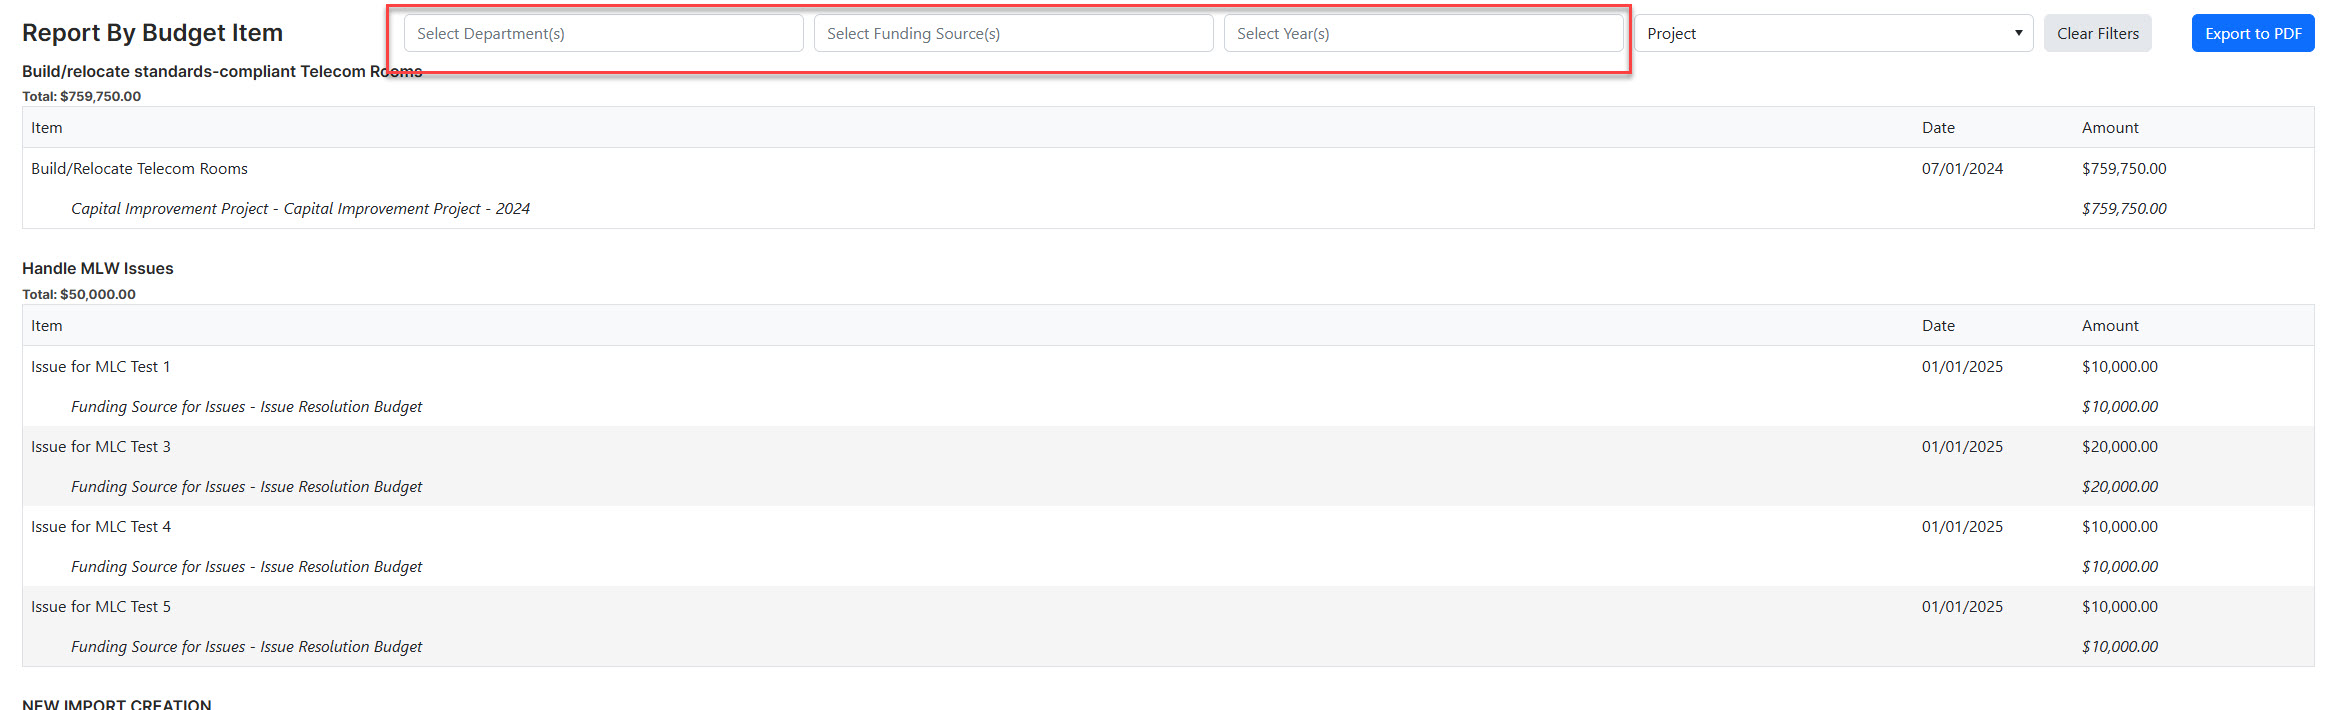Click the funding source line under MLC Test 1
This screenshot has height=710, width=2335.
pyautogui.click(x=246, y=406)
